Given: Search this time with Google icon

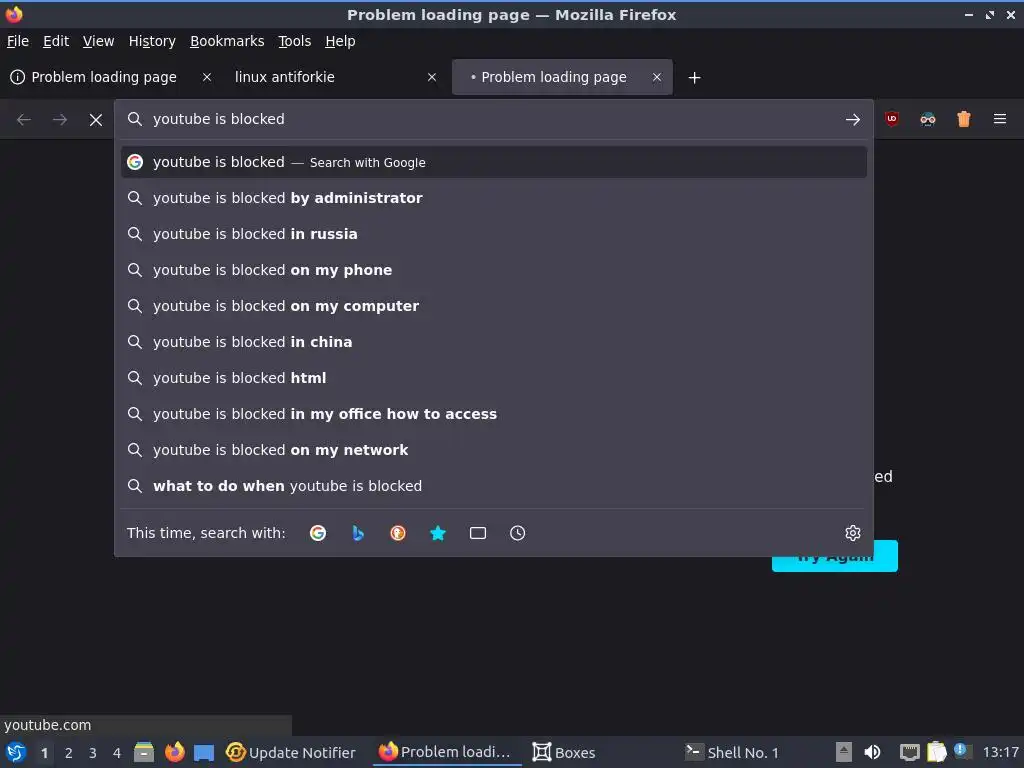Looking at the screenshot, I should click(x=318, y=533).
